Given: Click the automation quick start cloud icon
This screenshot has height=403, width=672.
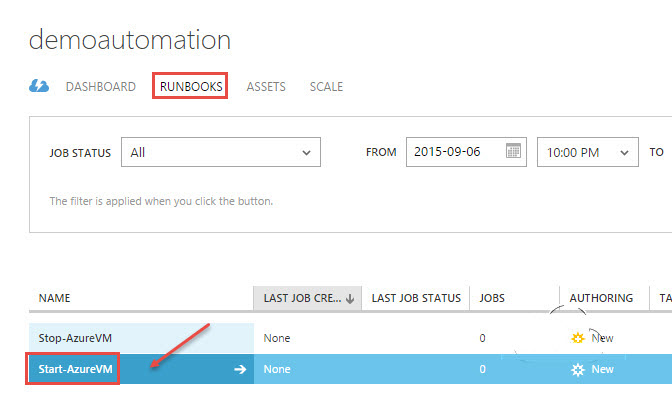Looking at the screenshot, I should click(39, 86).
